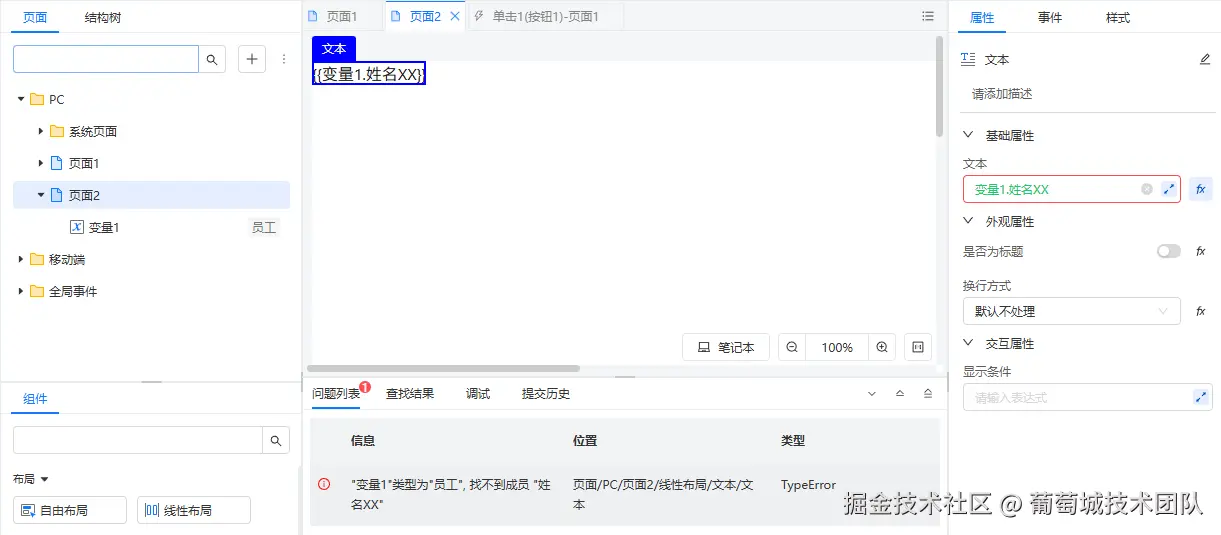Click the TypeError cell in problem list
Image resolution: width=1221 pixels, height=535 pixels.
[808, 484]
